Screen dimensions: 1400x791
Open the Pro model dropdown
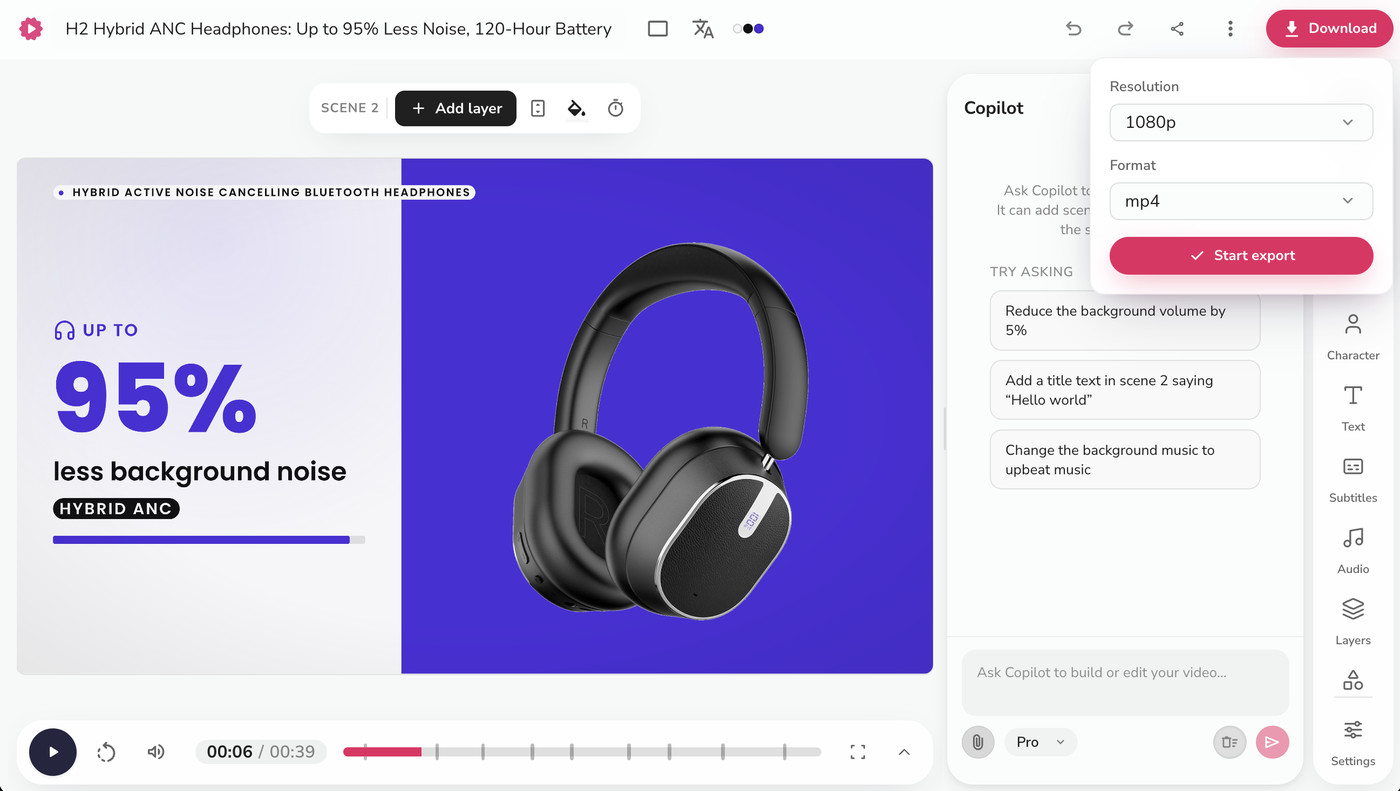tap(1041, 742)
